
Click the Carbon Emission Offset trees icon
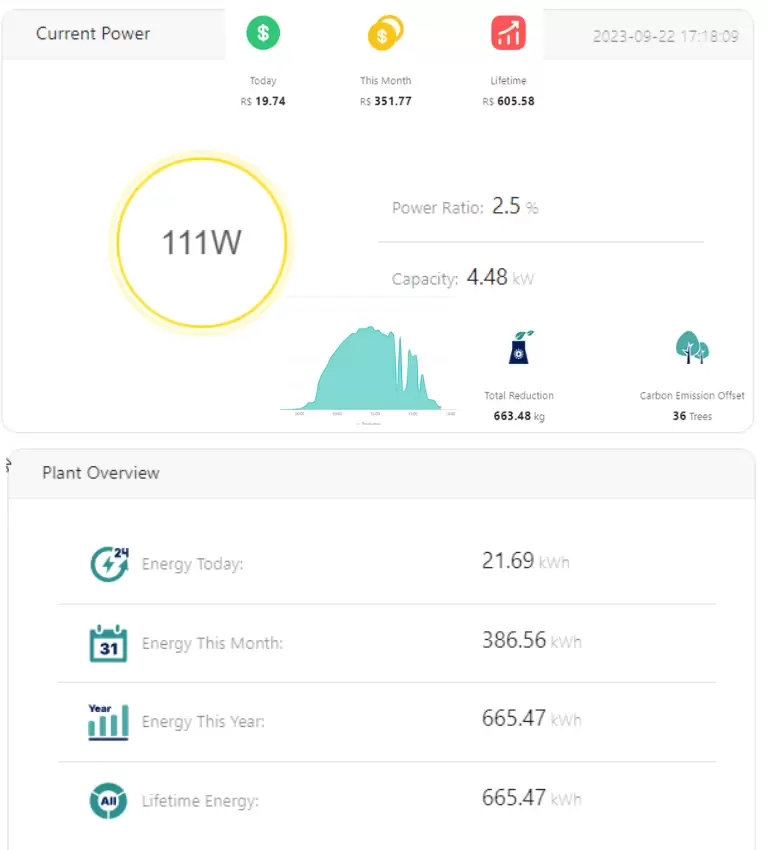pos(692,348)
